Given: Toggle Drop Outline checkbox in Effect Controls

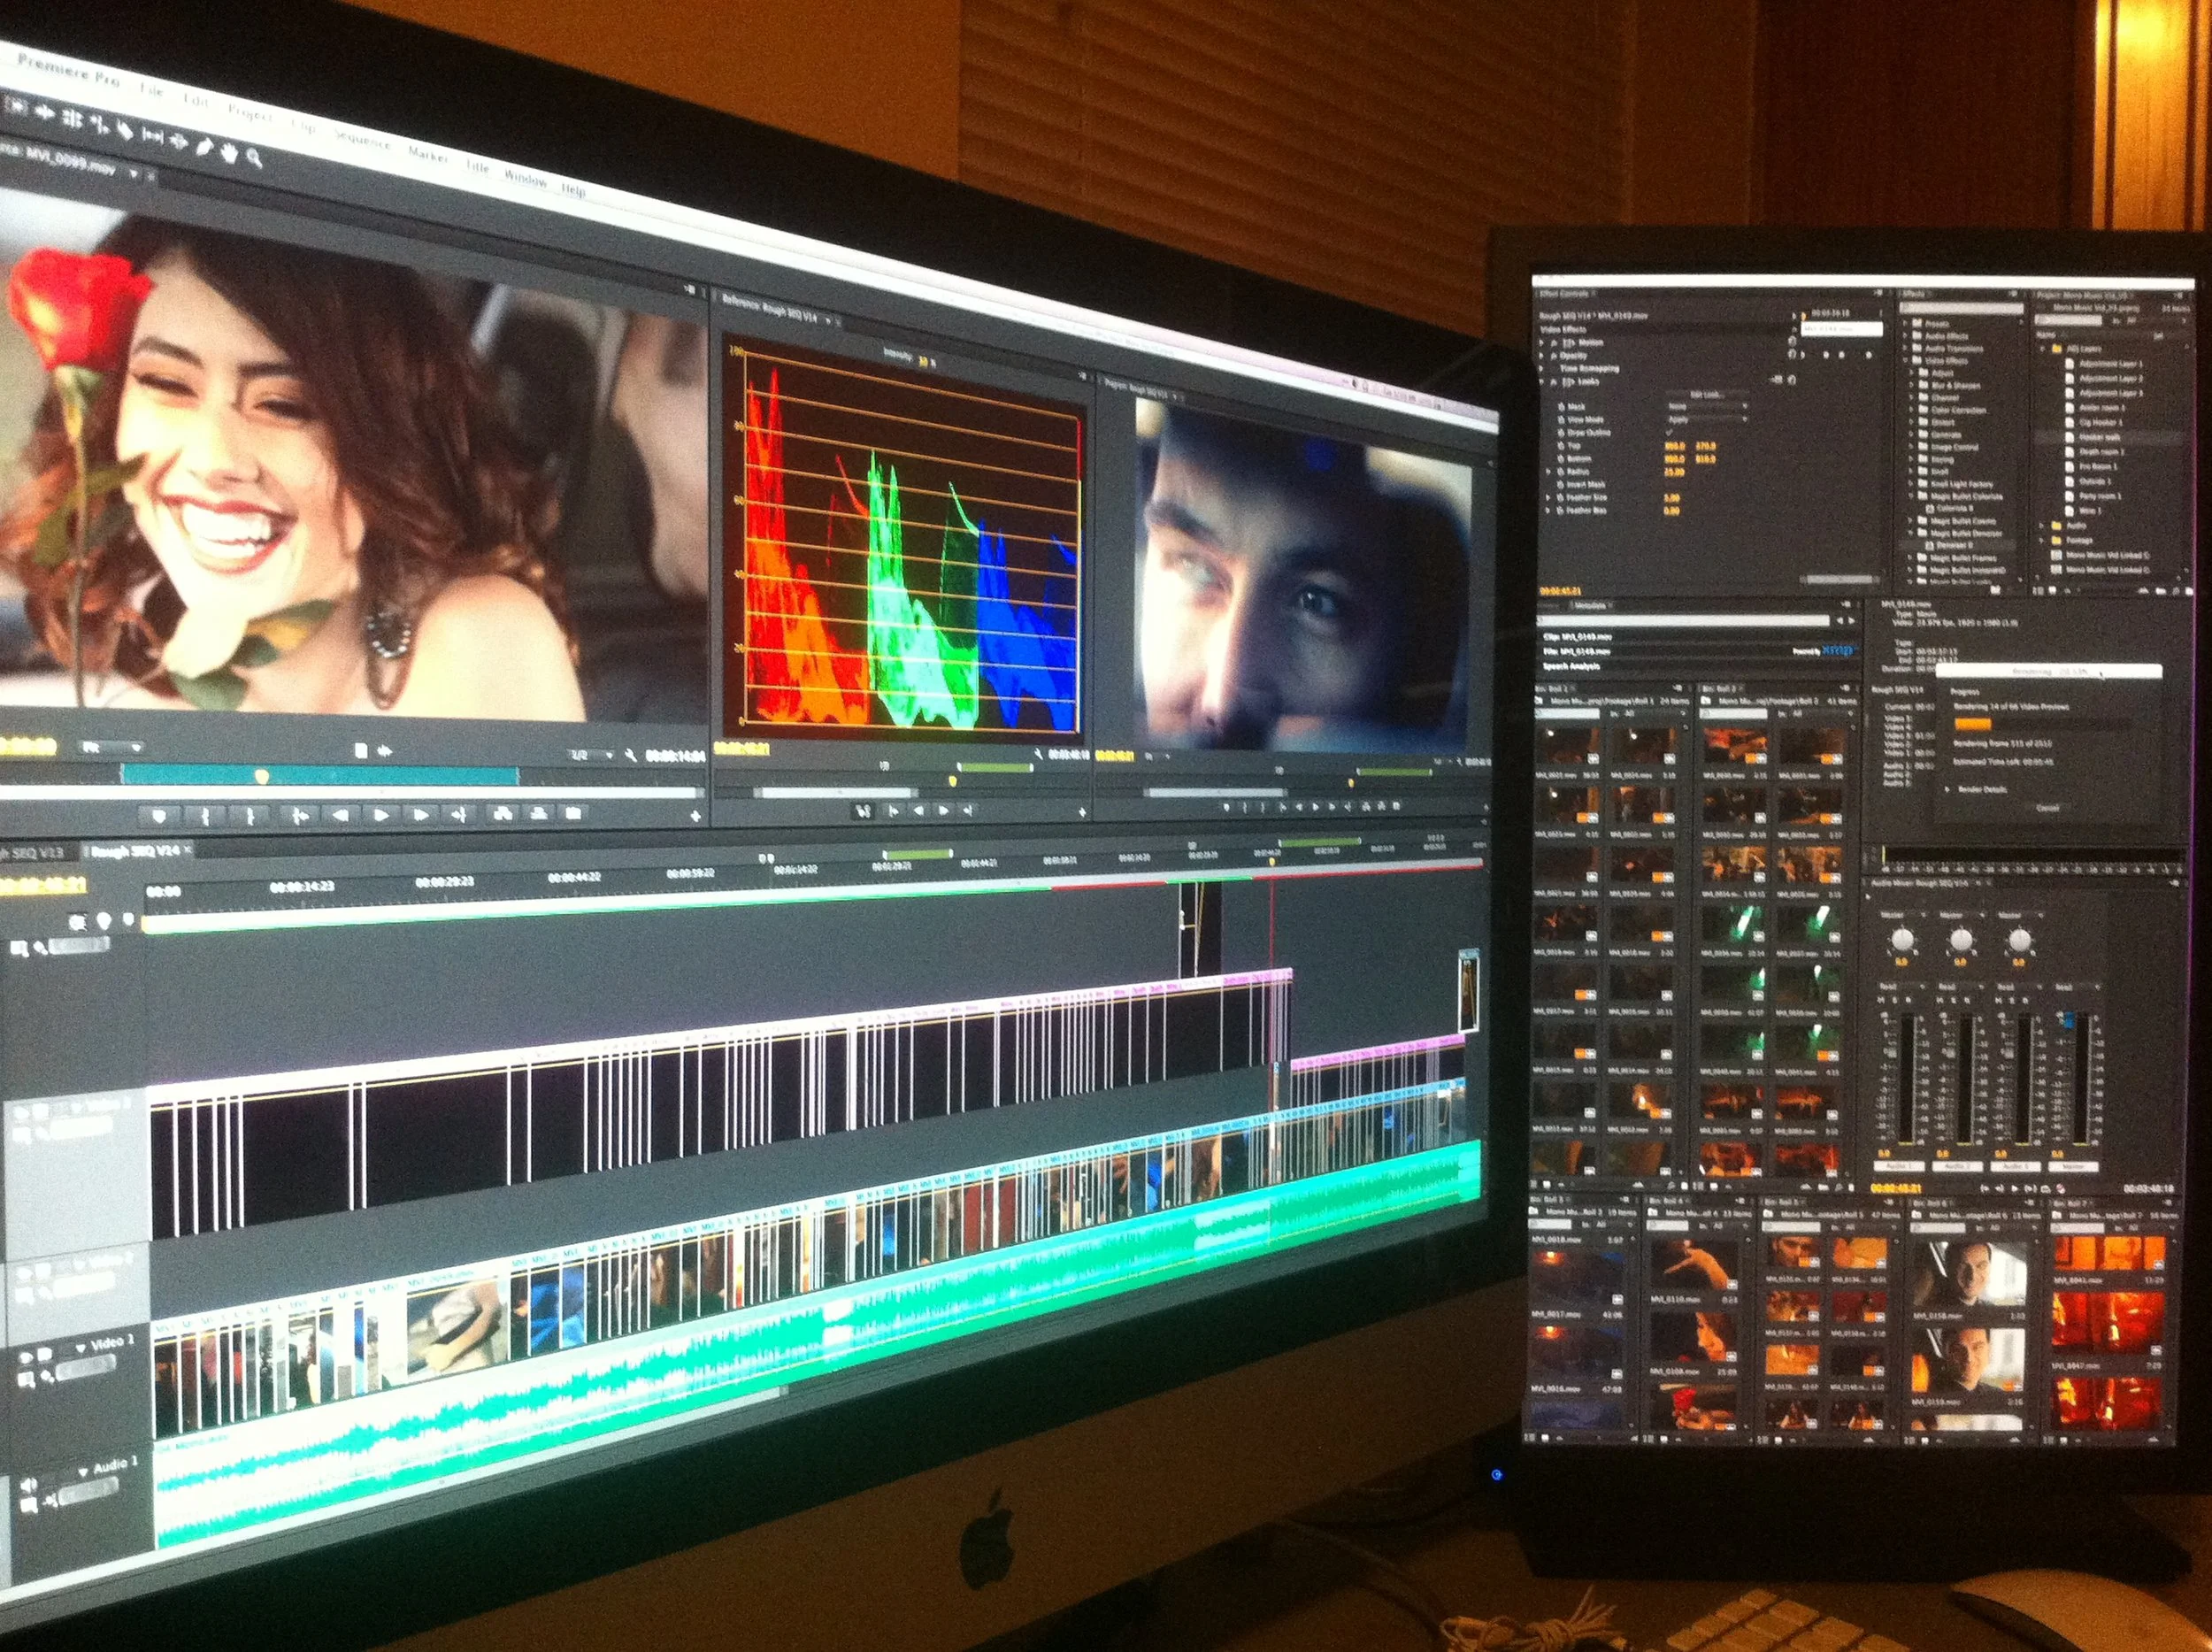Looking at the screenshot, I should pos(1669,433).
